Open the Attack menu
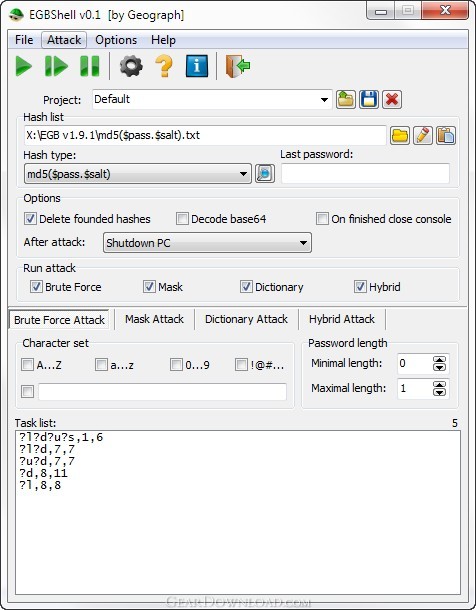Image resolution: width=476 pixels, height=610 pixels. [x=64, y=40]
